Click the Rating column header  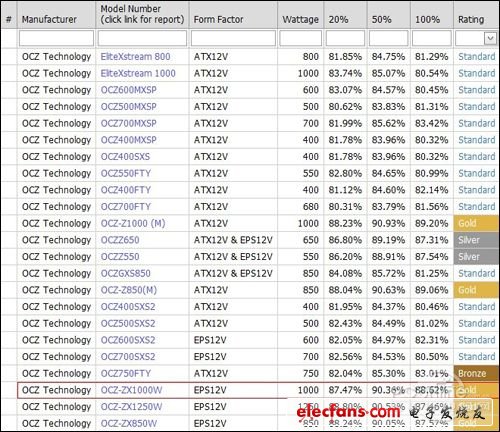click(471, 20)
